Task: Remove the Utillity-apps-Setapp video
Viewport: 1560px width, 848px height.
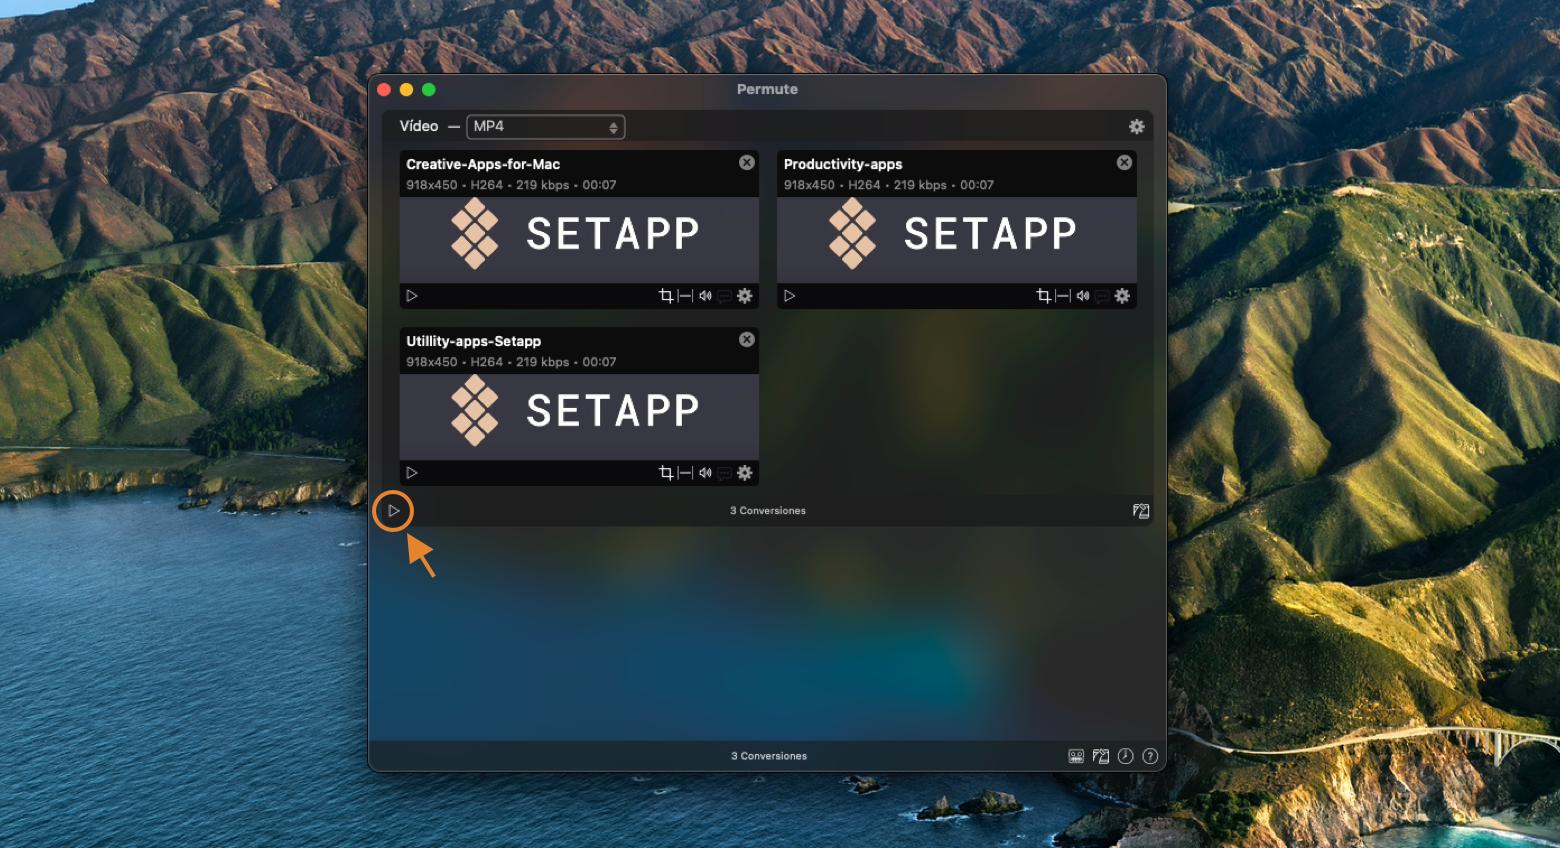Action: (x=747, y=340)
